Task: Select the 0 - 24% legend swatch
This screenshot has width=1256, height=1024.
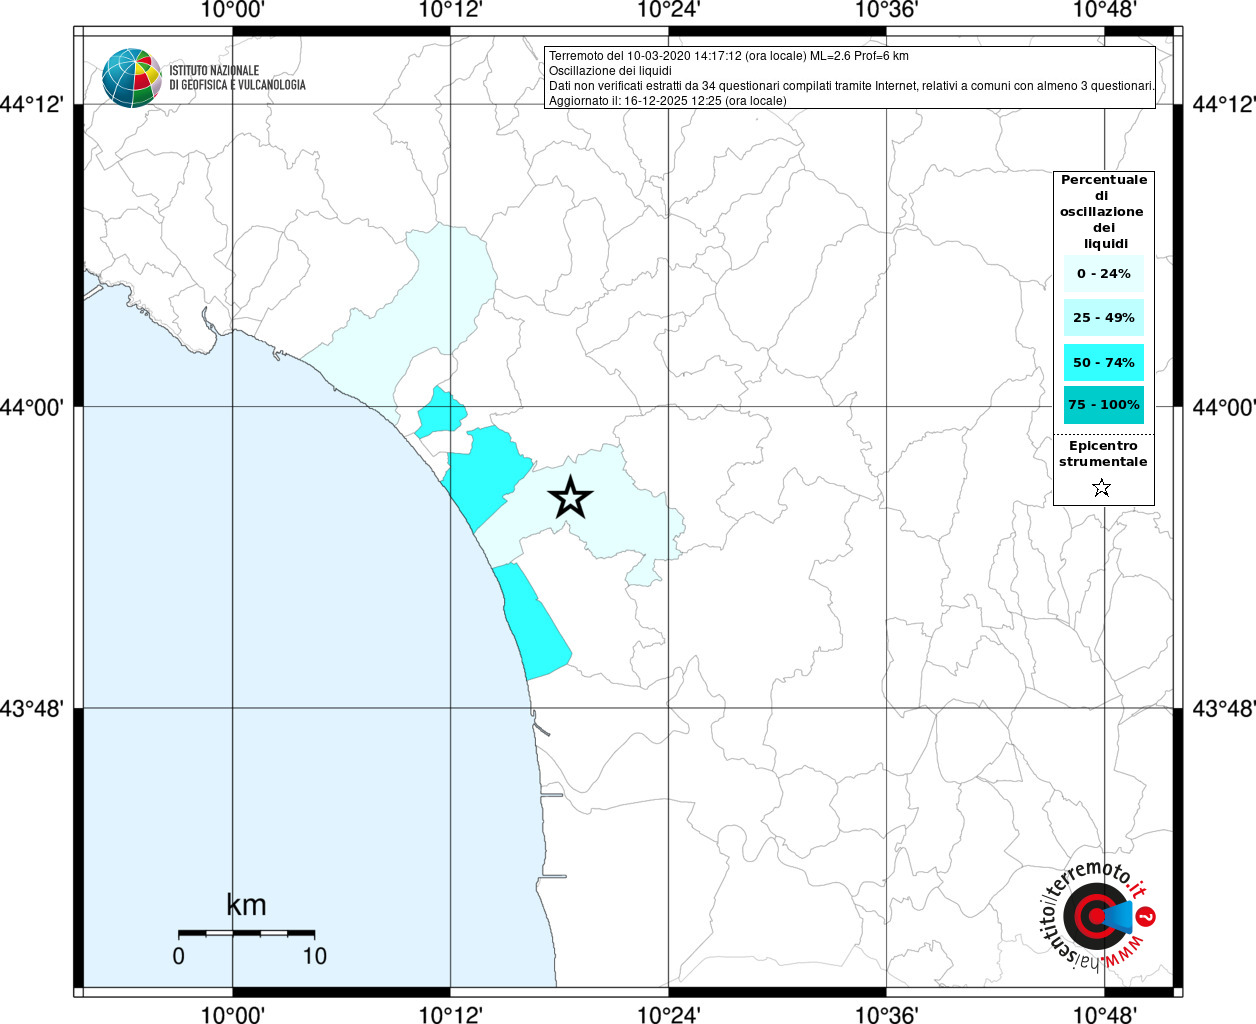Action: click(x=1104, y=273)
